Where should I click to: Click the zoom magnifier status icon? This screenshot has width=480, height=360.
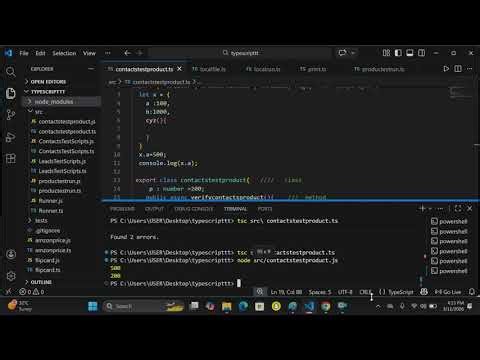click(259, 292)
